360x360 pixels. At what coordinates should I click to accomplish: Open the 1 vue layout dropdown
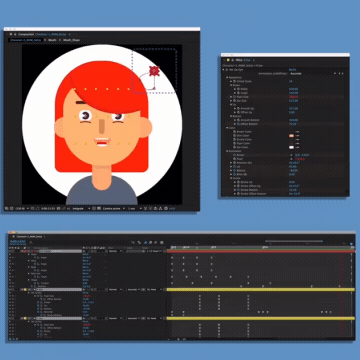(x=134, y=208)
